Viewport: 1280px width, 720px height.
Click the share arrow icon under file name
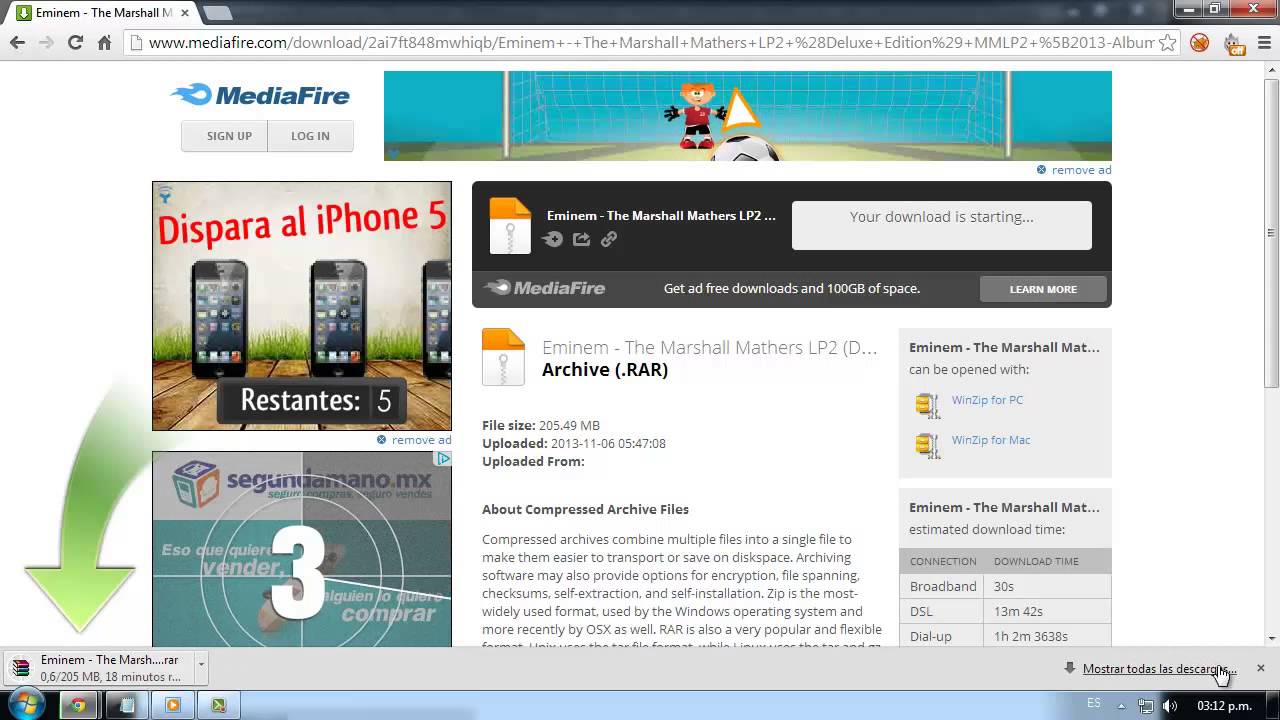click(581, 239)
